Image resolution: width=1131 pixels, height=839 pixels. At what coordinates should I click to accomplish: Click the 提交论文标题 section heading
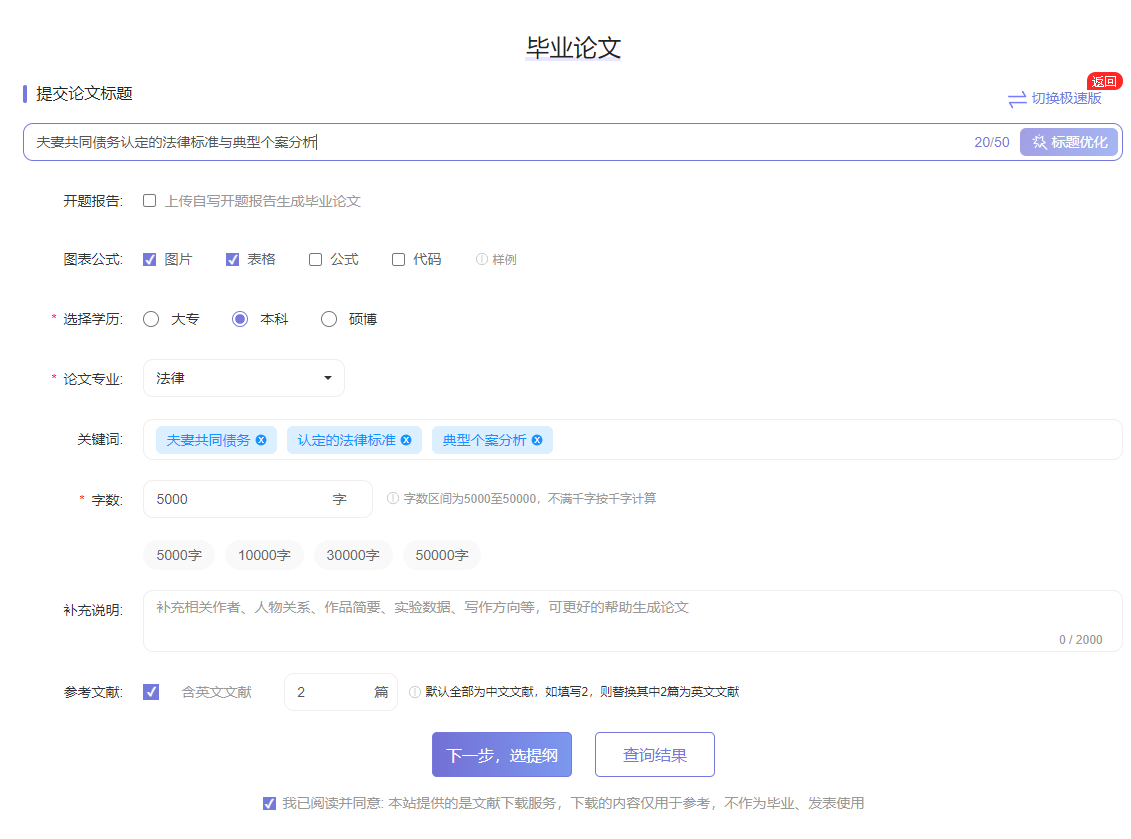(84, 94)
